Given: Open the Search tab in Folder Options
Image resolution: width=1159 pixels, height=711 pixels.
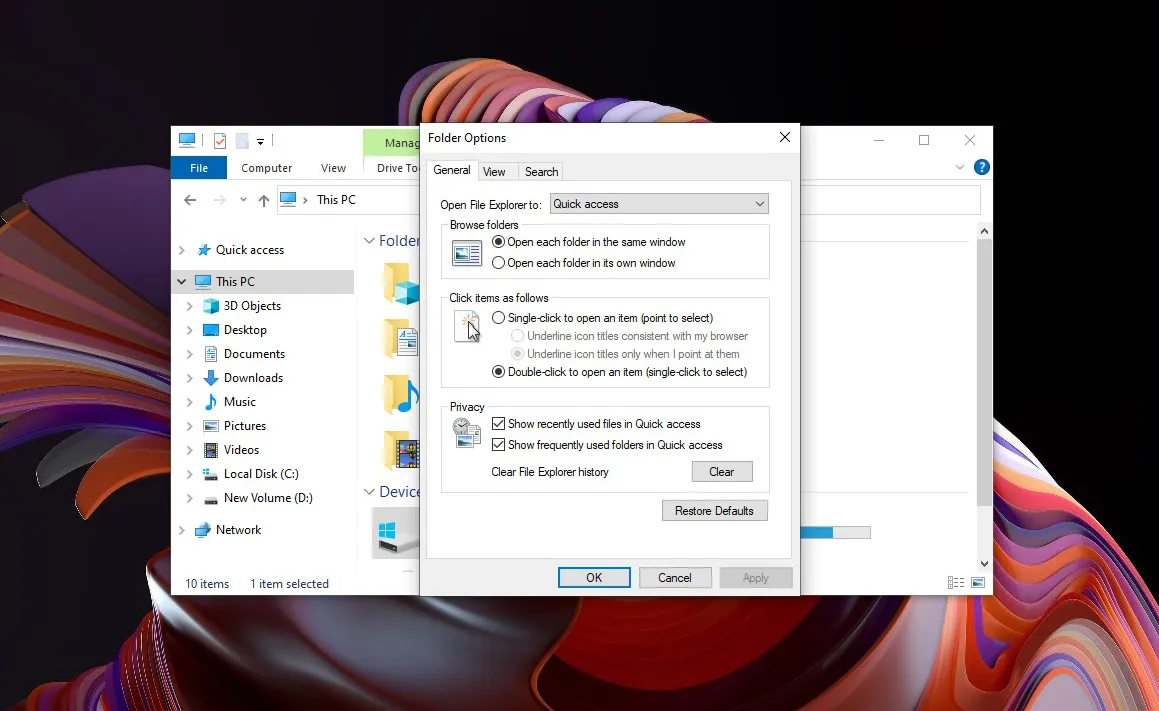Looking at the screenshot, I should (541, 172).
